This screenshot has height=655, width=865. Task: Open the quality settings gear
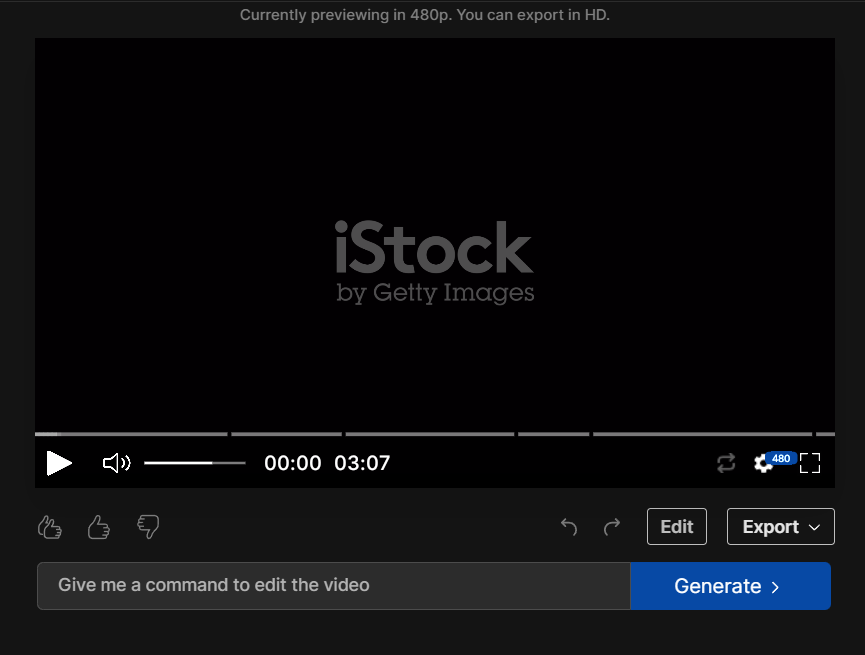(x=763, y=464)
